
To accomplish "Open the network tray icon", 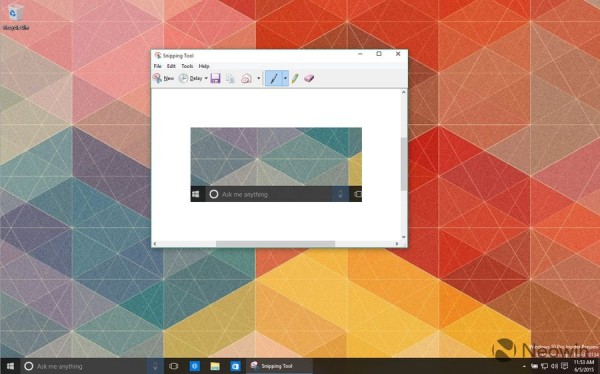I will (545, 367).
